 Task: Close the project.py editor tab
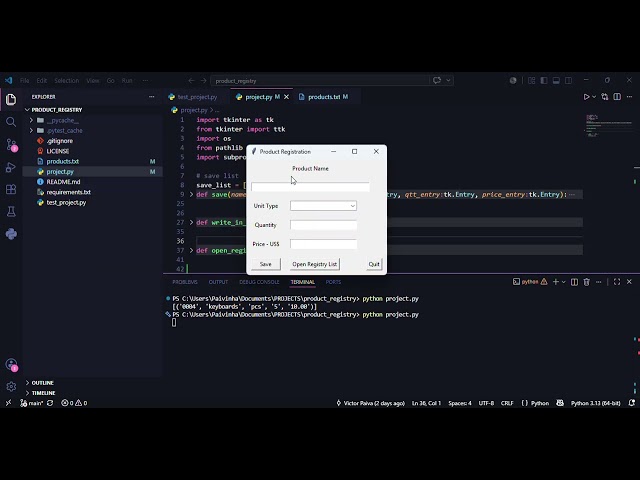(x=287, y=97)
